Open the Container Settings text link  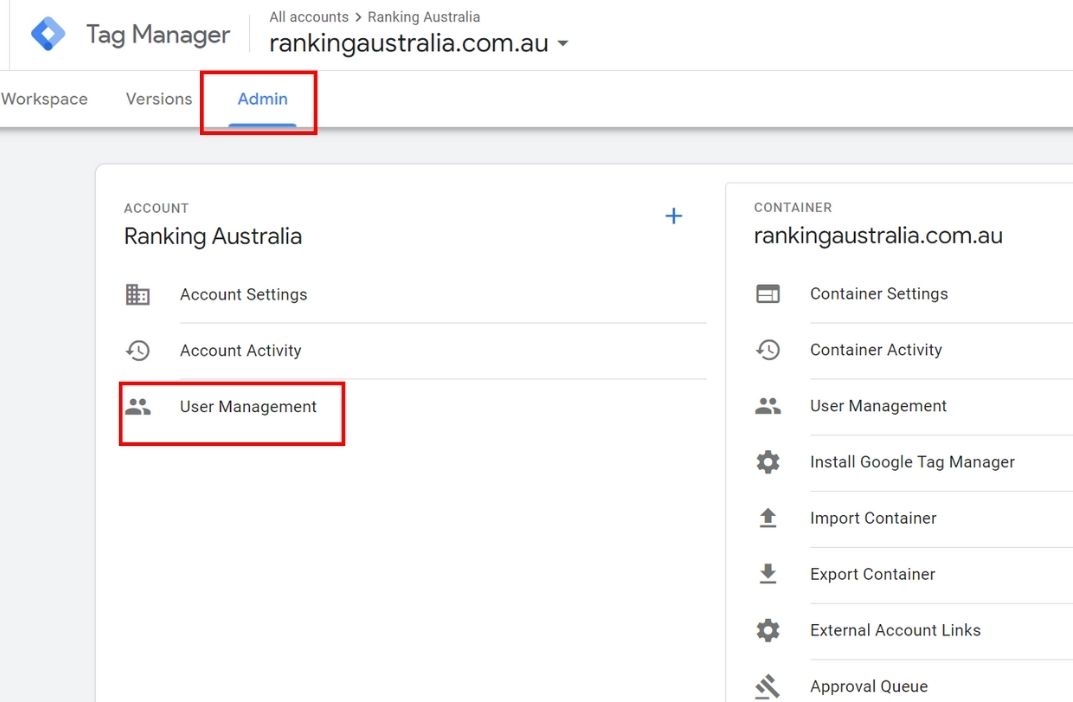tap(879, 294)
